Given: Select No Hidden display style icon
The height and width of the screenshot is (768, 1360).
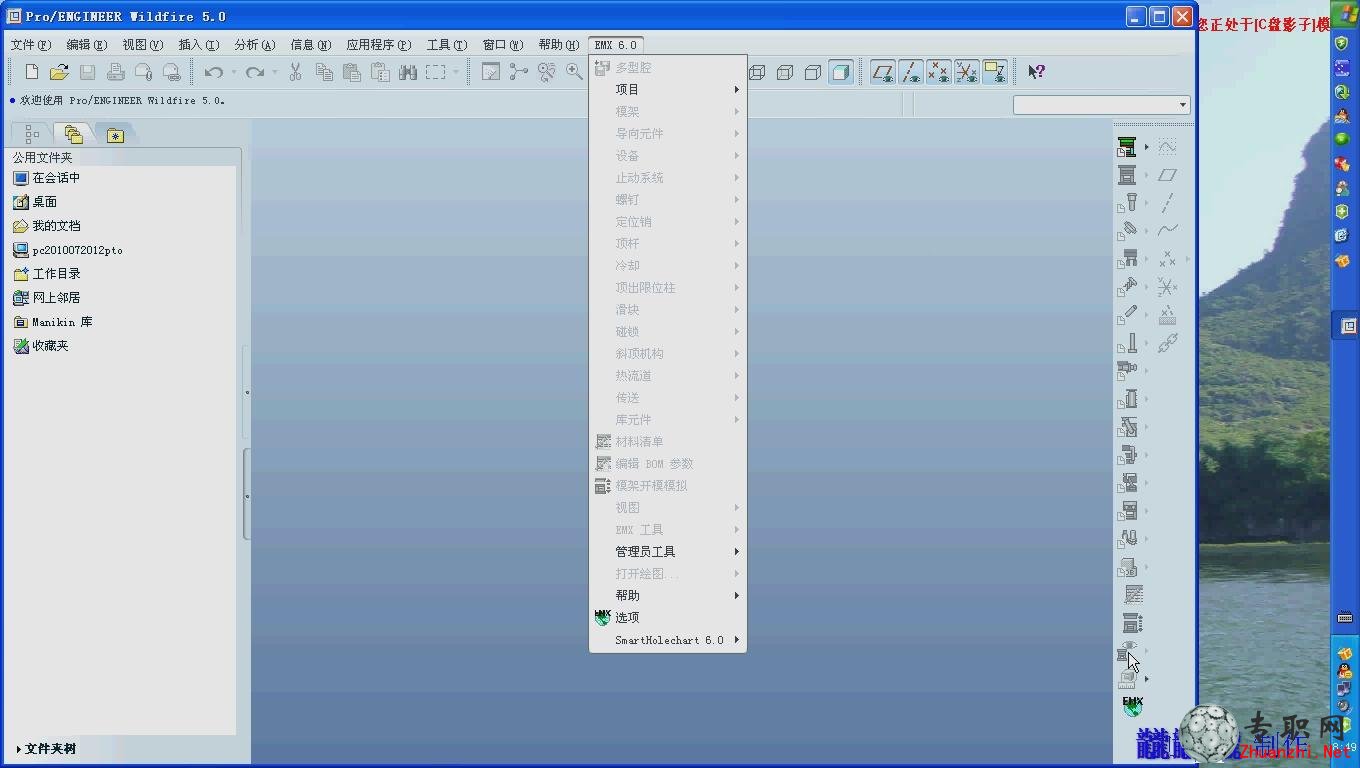Looking at the screenshot, I should (x=813, y=72).
